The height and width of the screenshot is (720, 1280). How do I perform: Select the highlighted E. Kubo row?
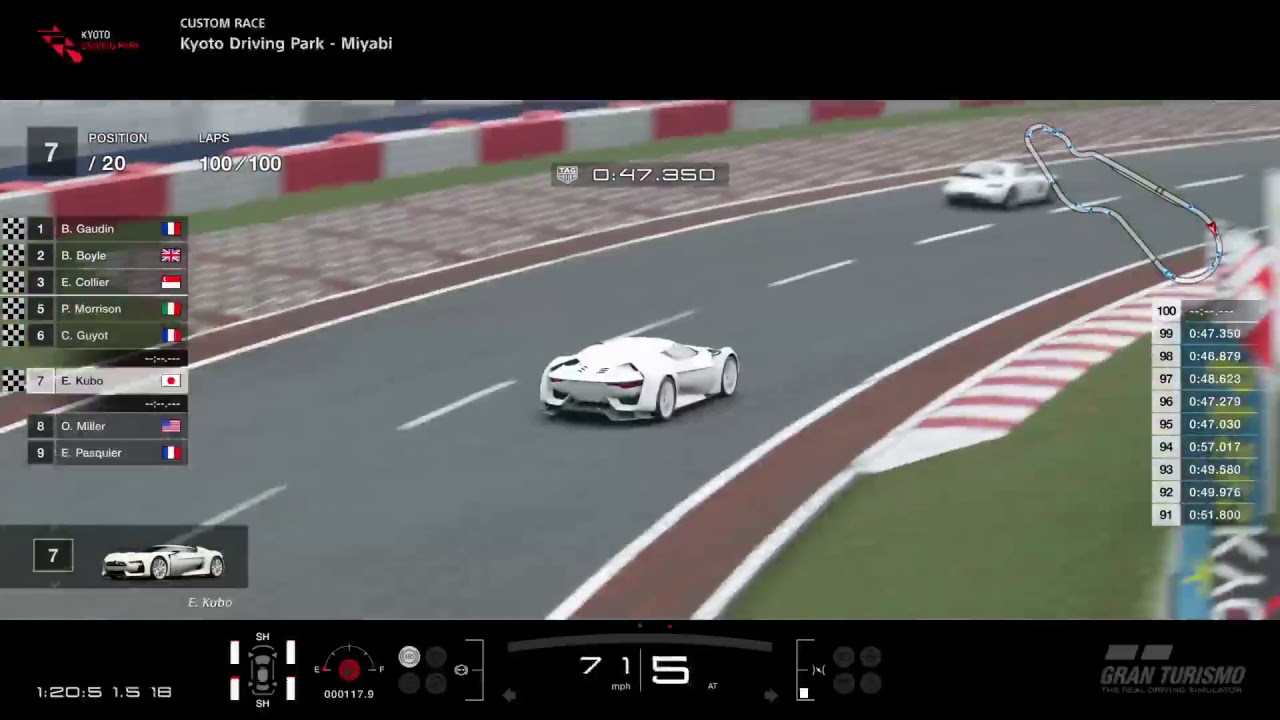pos(108,381)
